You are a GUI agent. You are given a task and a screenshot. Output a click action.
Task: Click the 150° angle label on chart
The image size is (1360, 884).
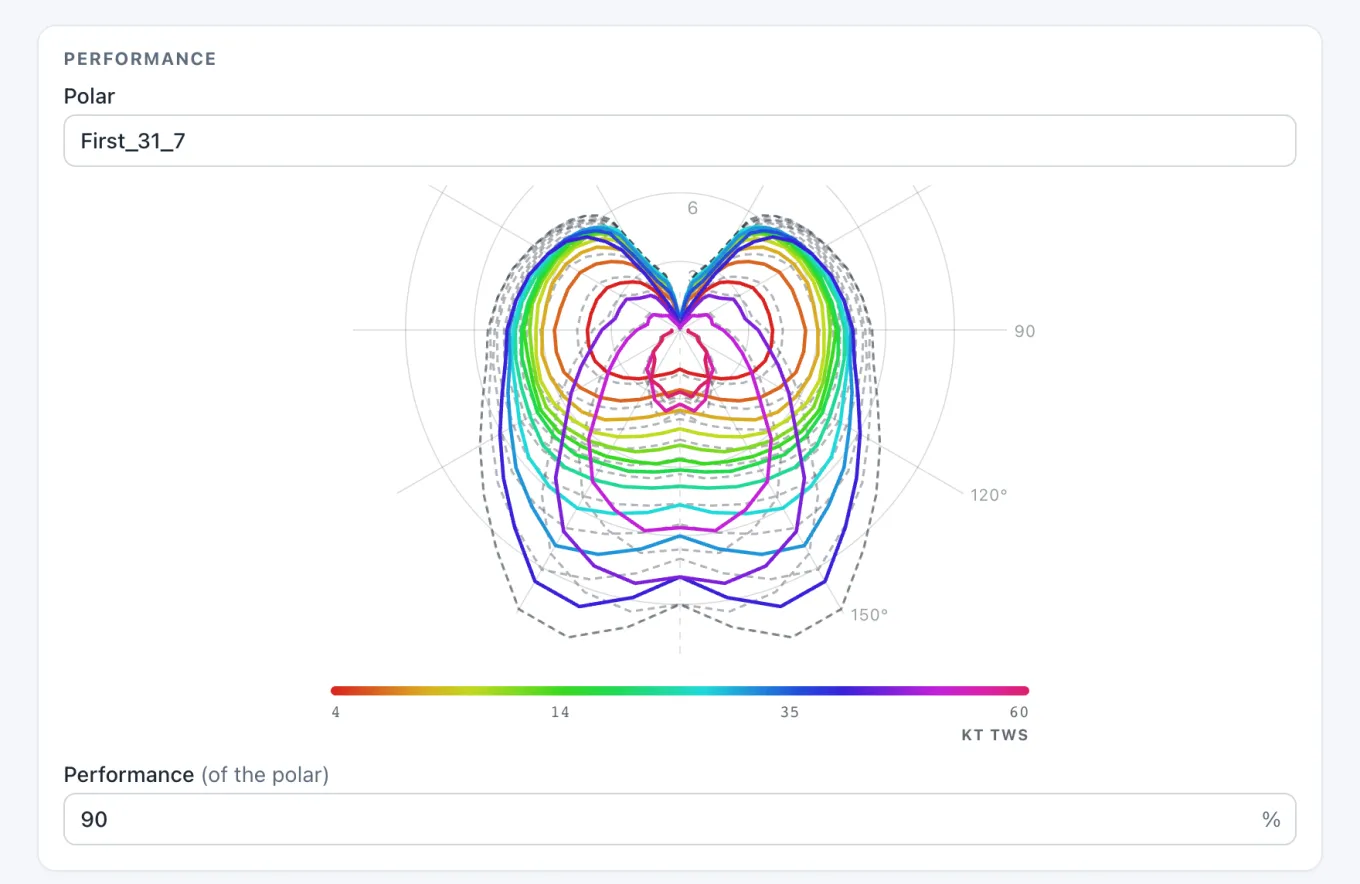coord(870,614)
